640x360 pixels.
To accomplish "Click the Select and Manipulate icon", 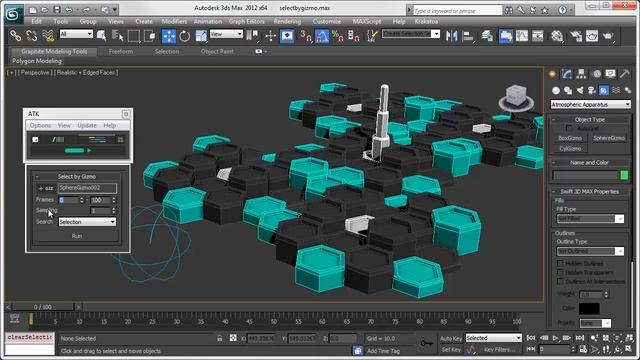I will (x=270, y=36).
